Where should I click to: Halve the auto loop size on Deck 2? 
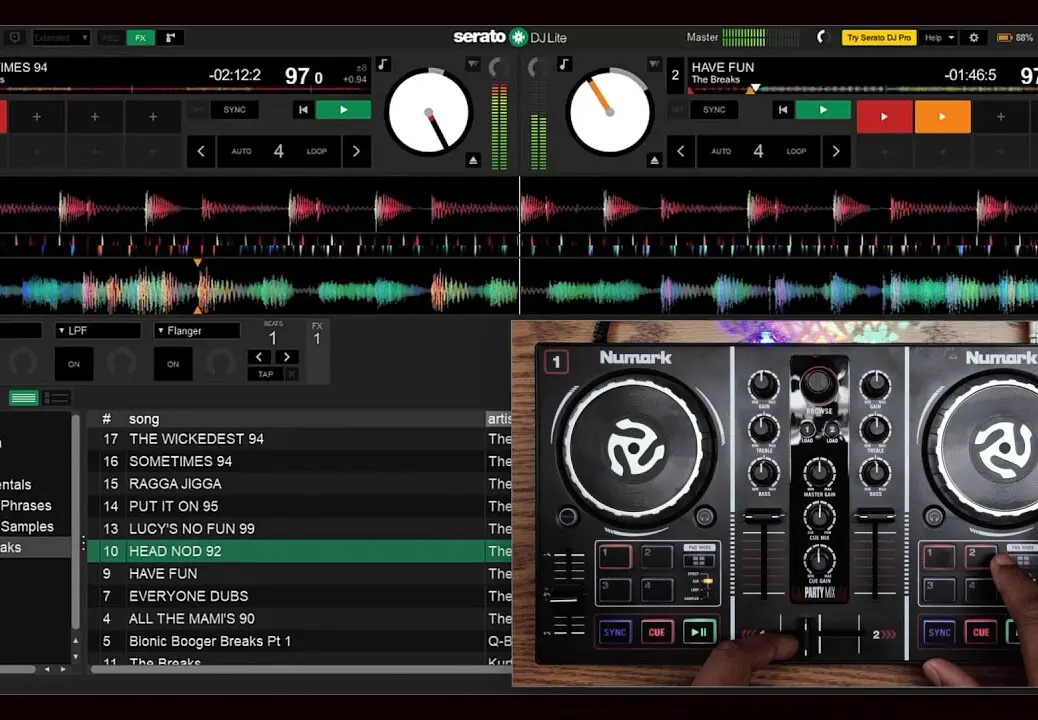[681, 152]
